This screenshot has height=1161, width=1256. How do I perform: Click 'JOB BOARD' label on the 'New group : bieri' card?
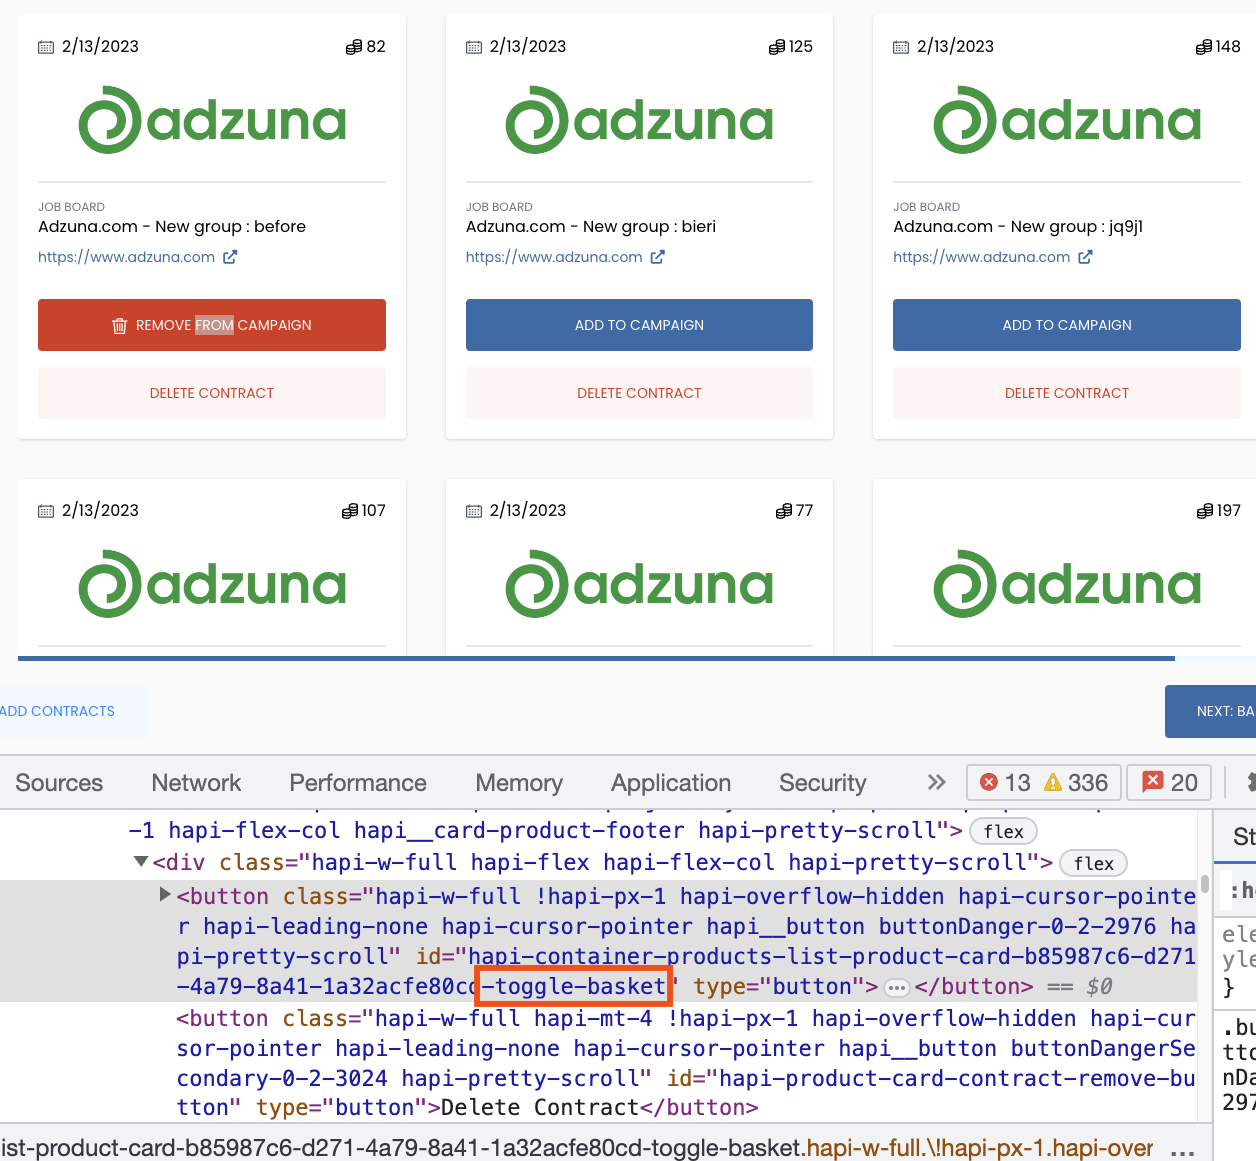(499, 207)
